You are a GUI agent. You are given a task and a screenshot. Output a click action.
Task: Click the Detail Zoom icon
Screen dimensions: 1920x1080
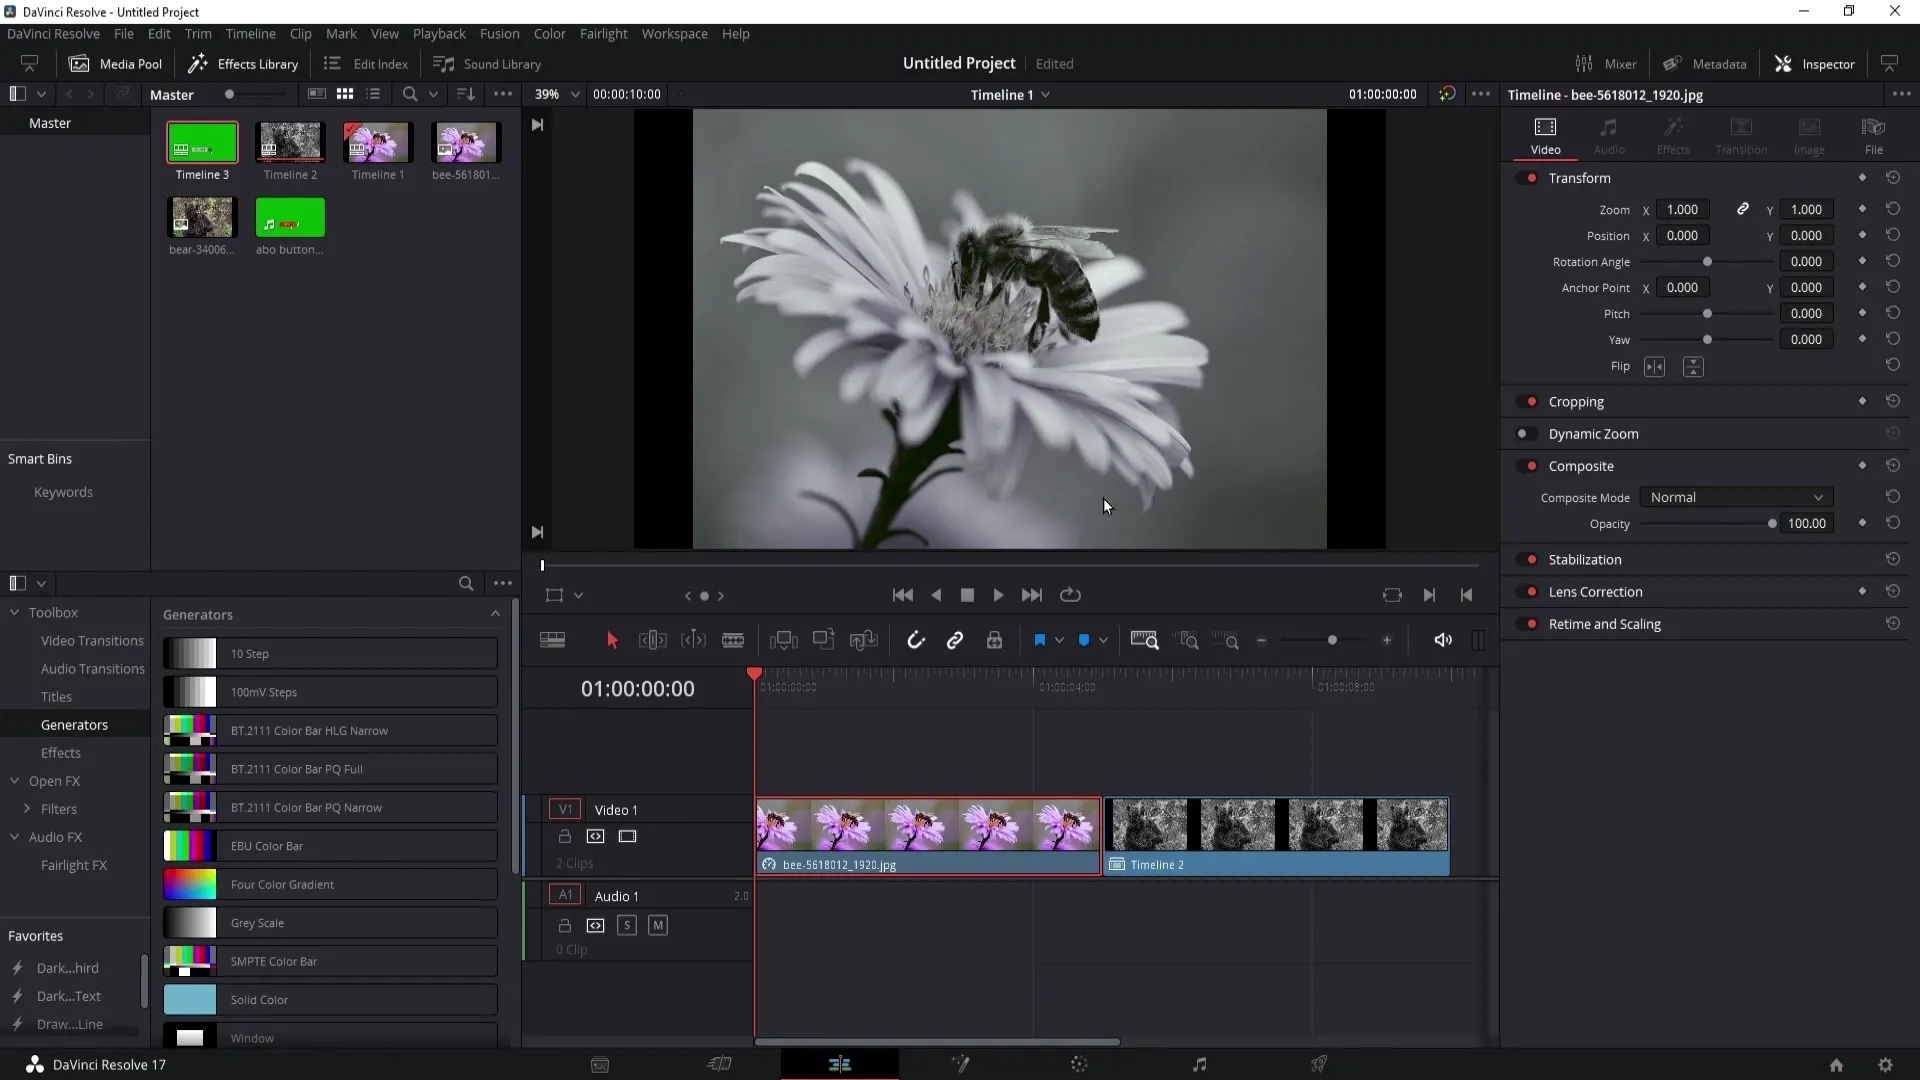1188,640
